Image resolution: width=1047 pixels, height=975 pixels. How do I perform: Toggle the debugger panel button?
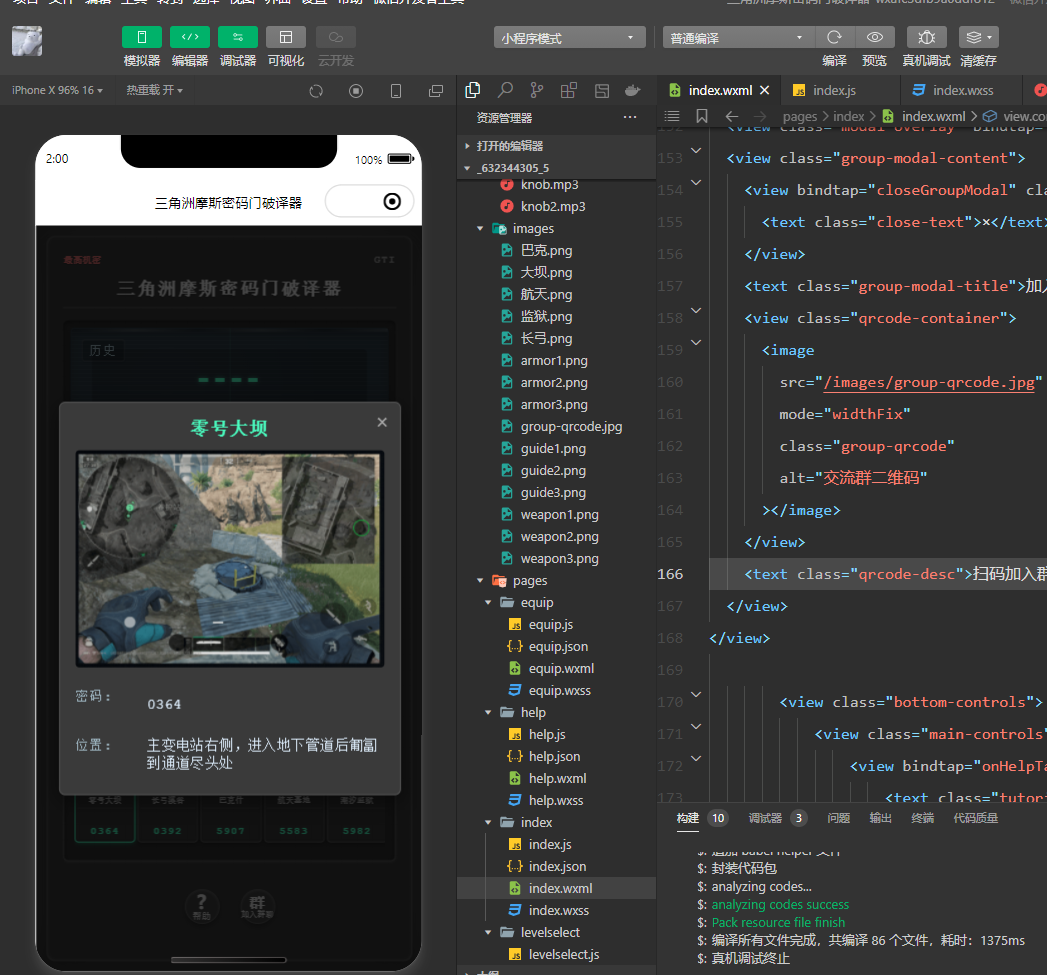[x=237, y=38]
